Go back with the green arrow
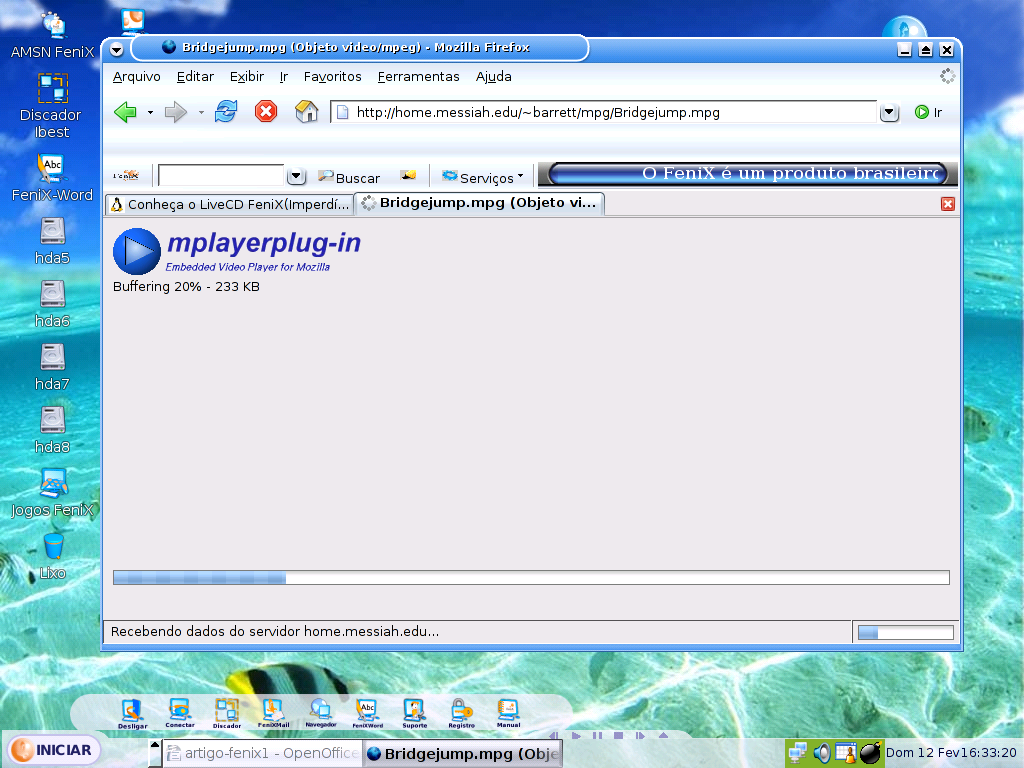 tap(125, 112)
